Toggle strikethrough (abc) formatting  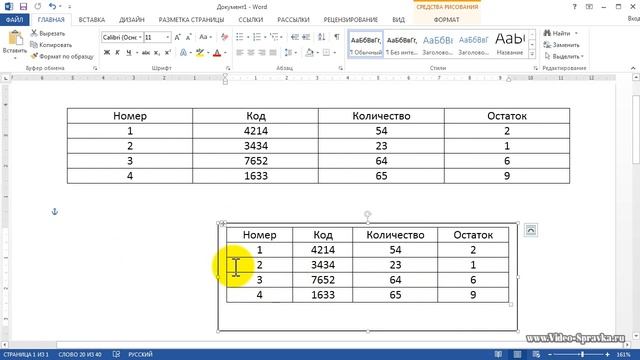[x=146, y=53]
